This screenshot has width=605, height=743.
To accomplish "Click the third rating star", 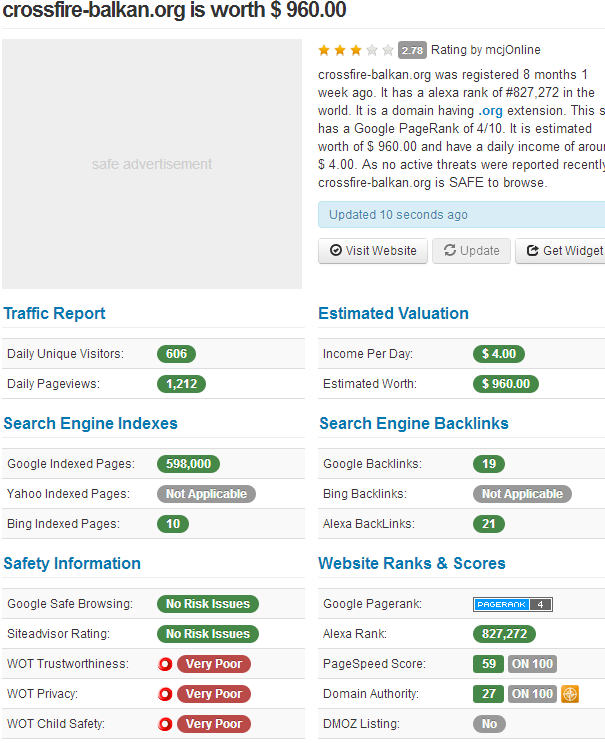I will (356, 50).
